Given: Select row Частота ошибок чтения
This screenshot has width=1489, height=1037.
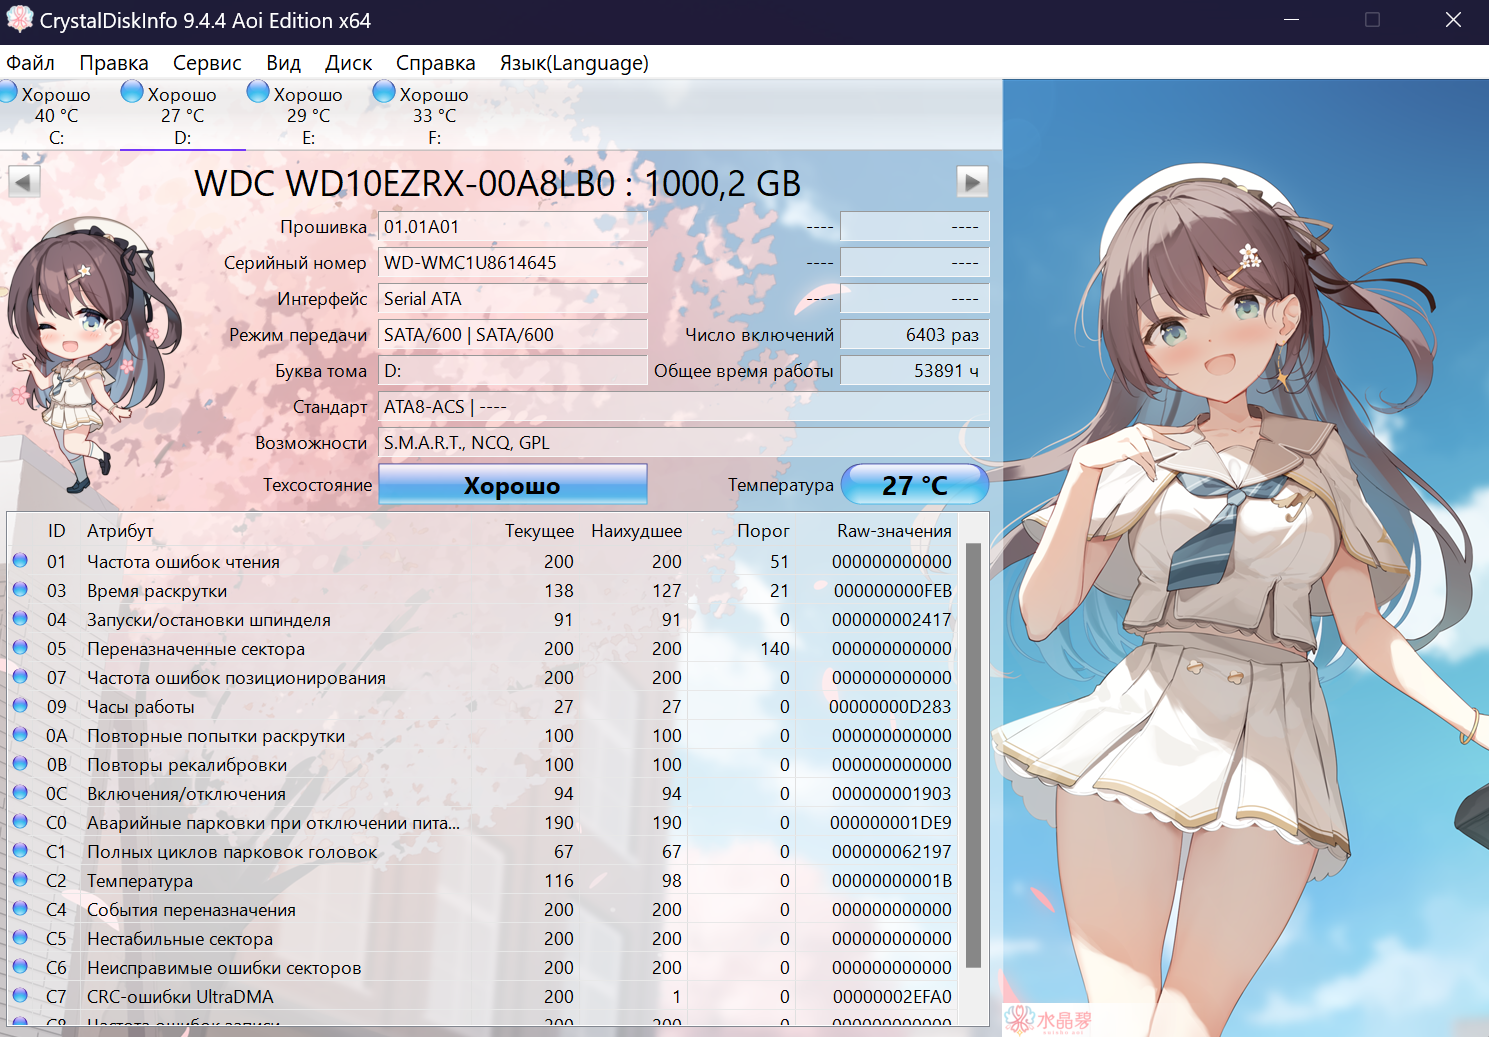Looking at the screenshot, I should tap(484, 562).
